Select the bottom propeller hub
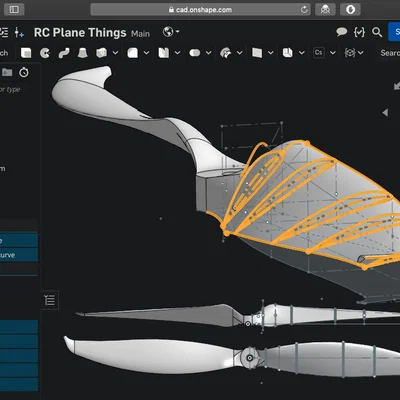Image resolution: width=400 pixels, height=400 pixels. (249, 358)
